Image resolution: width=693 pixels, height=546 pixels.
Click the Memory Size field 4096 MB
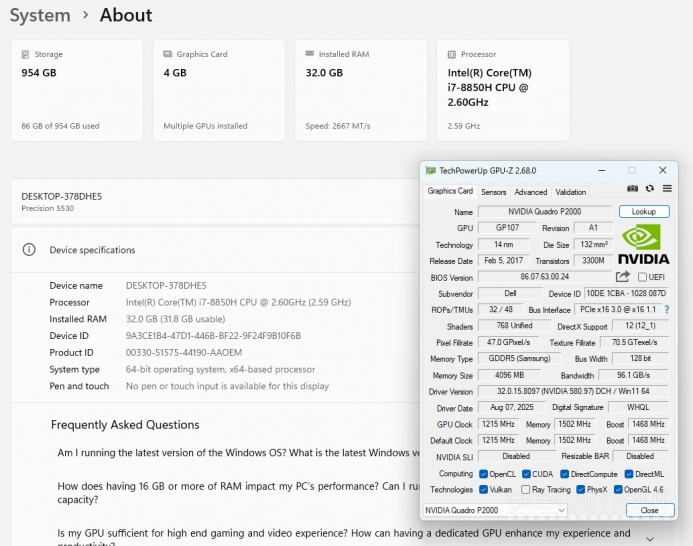pos(510,375)
